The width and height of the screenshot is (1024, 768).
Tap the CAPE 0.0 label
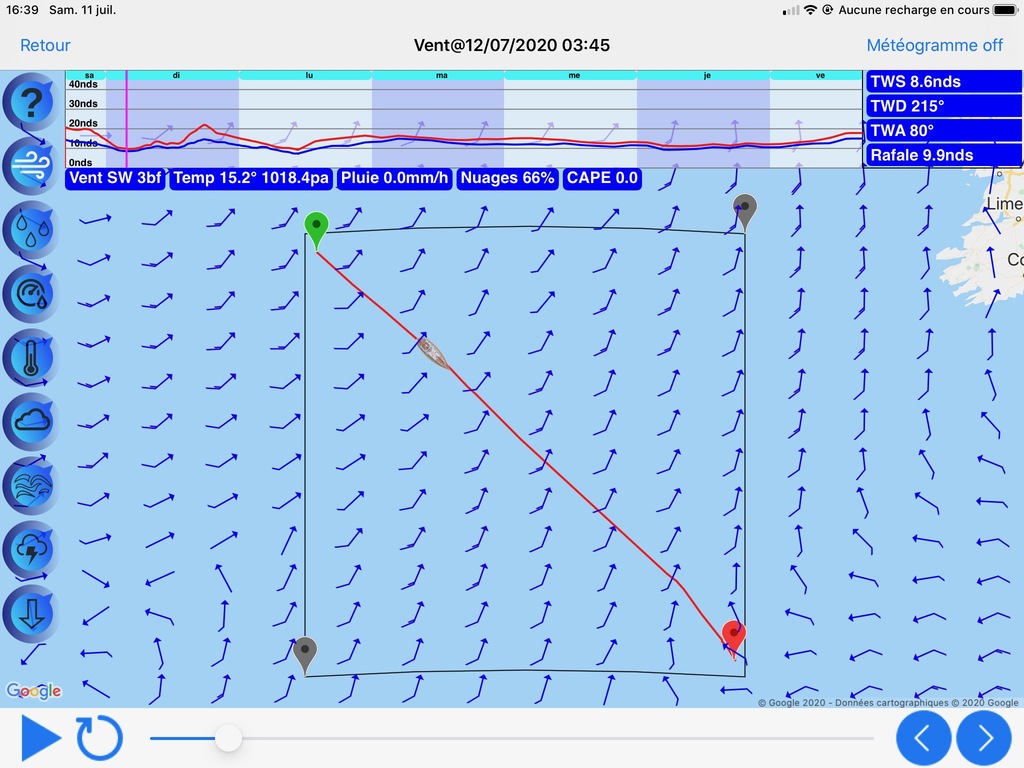(x=602, y=178)
